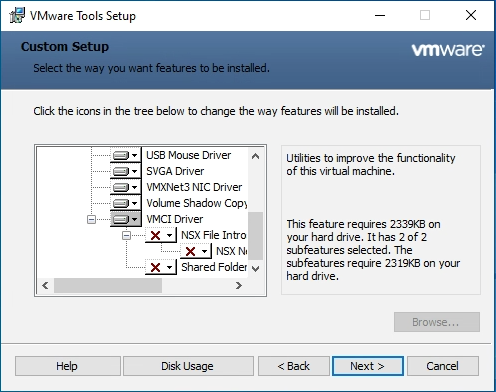Open install options for VMCI Driver
The width and height of the screenshot is (496, 392).
(125, 219)
